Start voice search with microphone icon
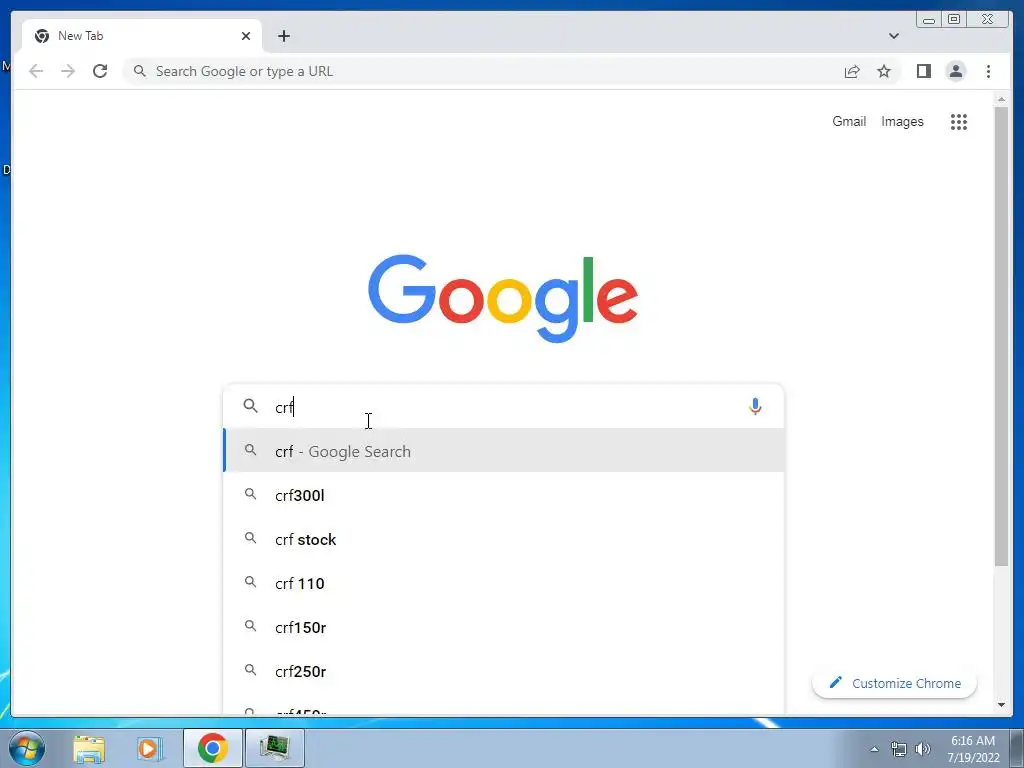Viewport: 1024px width, 768px height. [x=755, y=407]
